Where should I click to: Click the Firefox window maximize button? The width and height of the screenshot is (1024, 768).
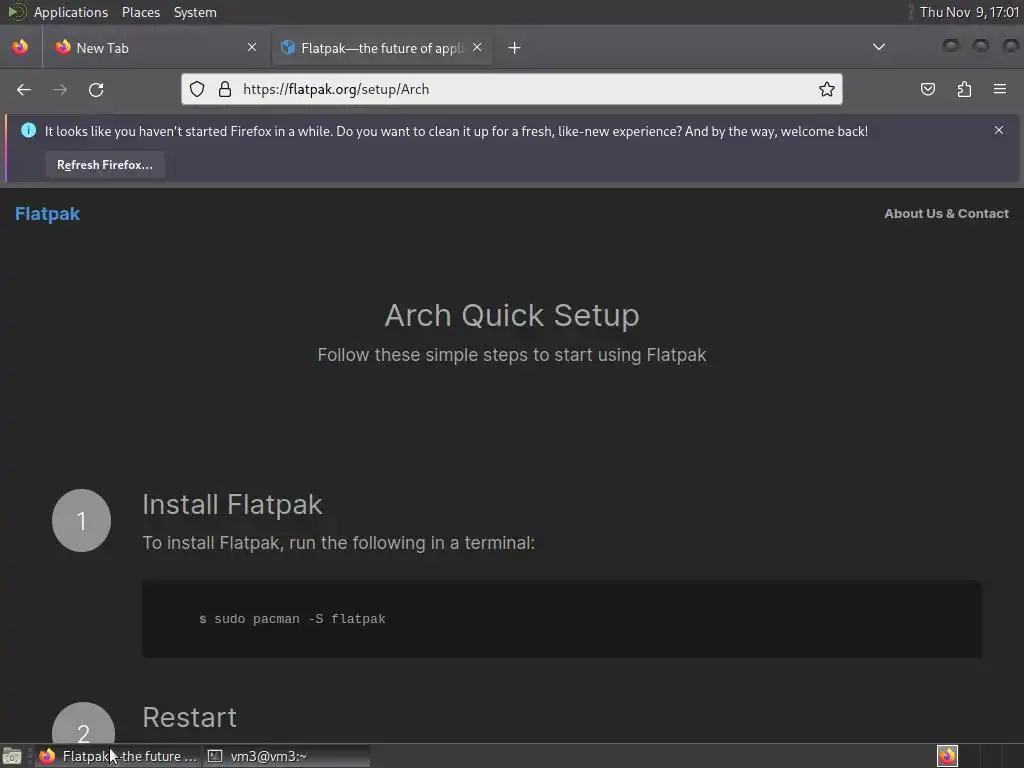pyautogui.click(x=981, y=46)
